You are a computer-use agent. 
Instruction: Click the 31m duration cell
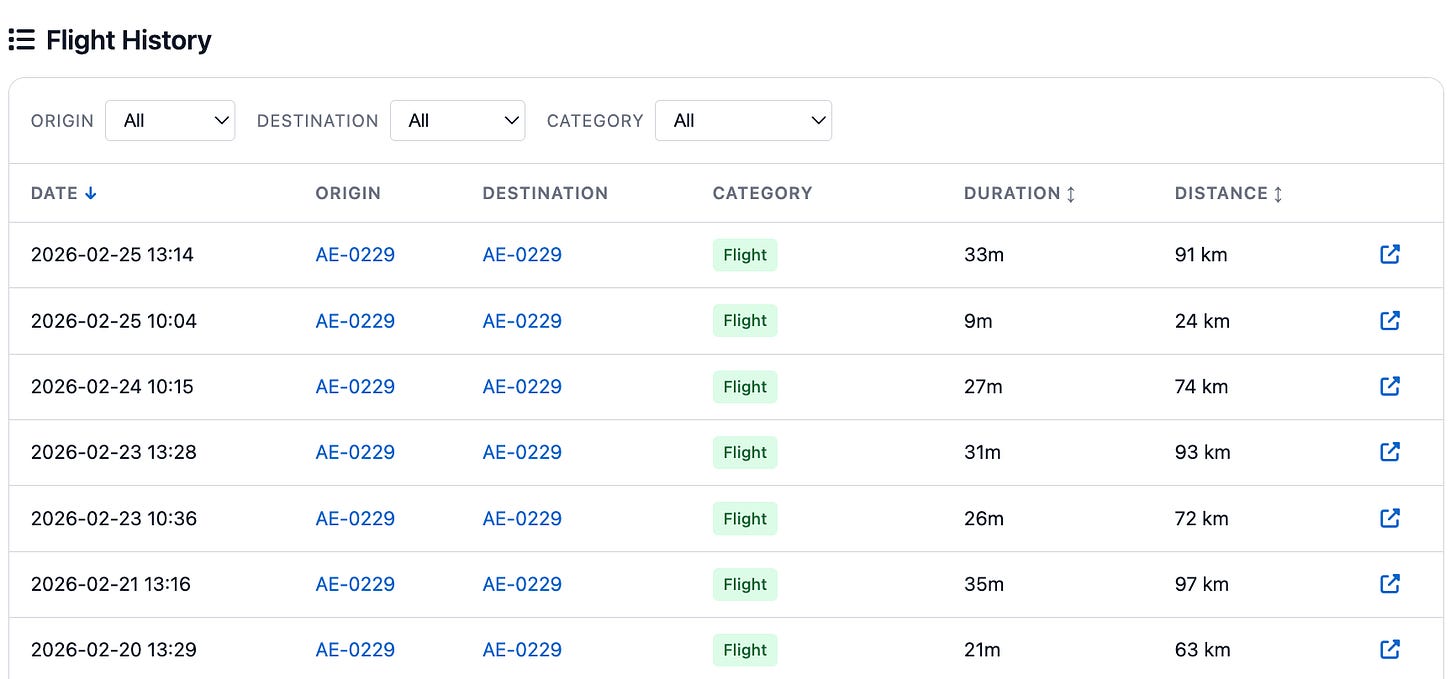982,452
